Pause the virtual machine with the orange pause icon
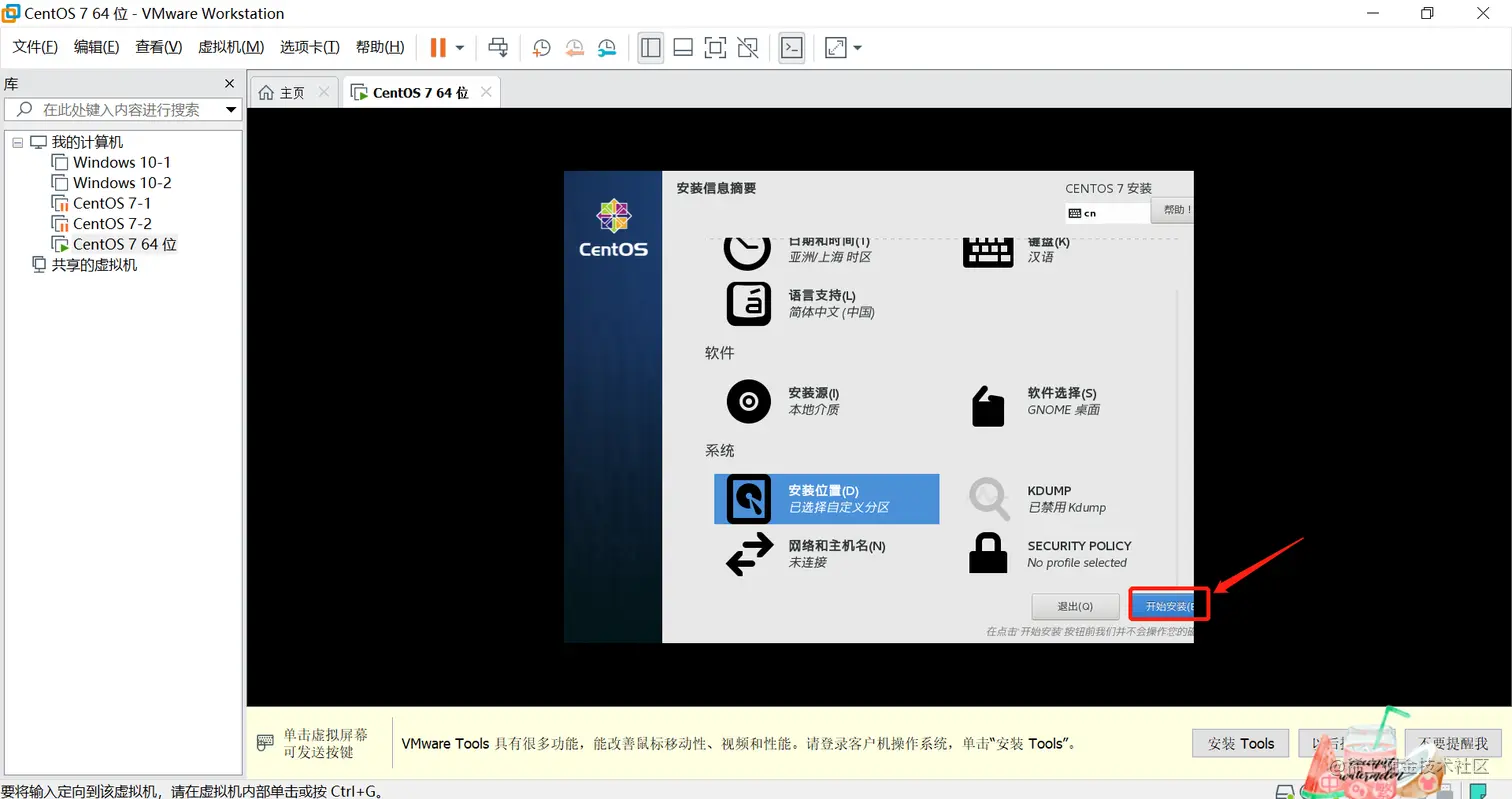1512x799 pixels. coord(438,47)
